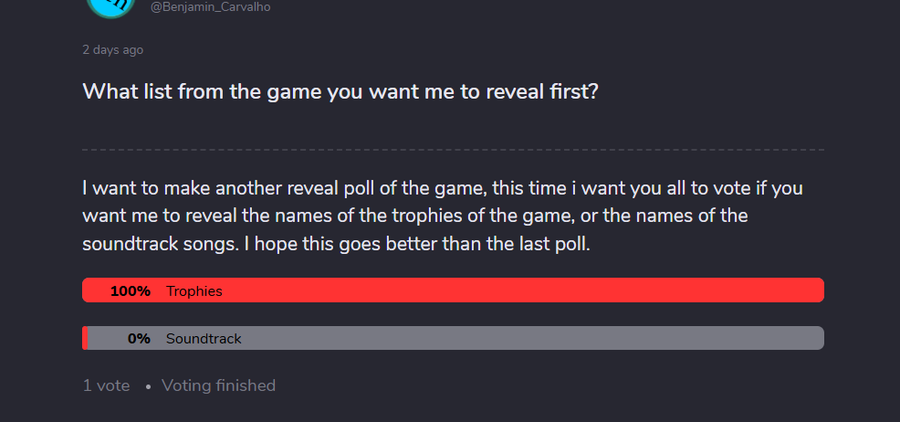The width and height of the screenshot is (900, 422).
Task: Select the red Trophies poll bar
Action: click(500, 291)
